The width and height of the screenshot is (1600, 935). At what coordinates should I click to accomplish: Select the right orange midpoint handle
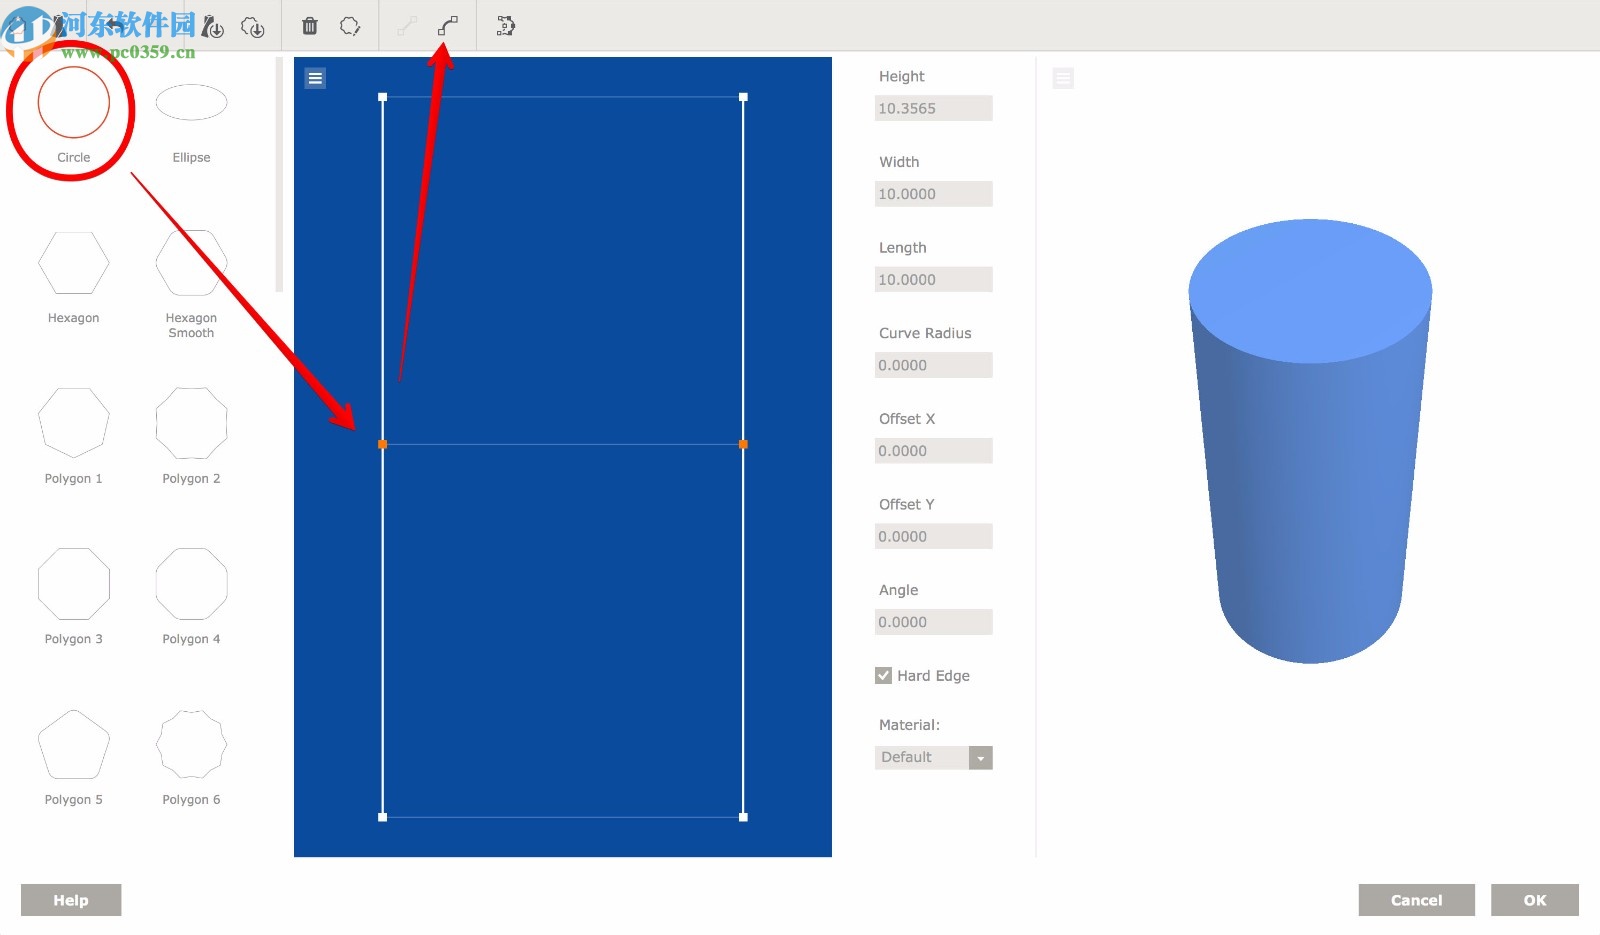coord(743,444)
